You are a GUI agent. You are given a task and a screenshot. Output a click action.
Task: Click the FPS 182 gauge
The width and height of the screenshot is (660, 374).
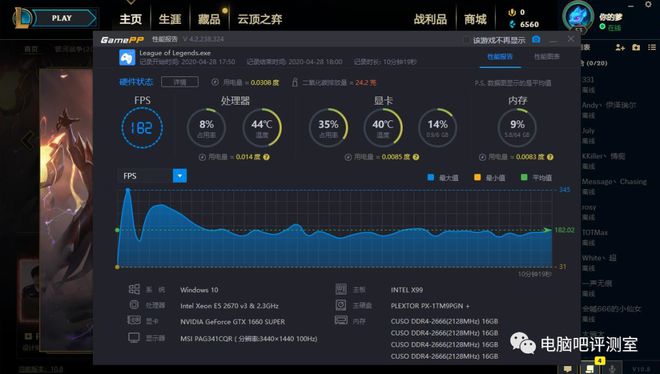click(142, 128)
